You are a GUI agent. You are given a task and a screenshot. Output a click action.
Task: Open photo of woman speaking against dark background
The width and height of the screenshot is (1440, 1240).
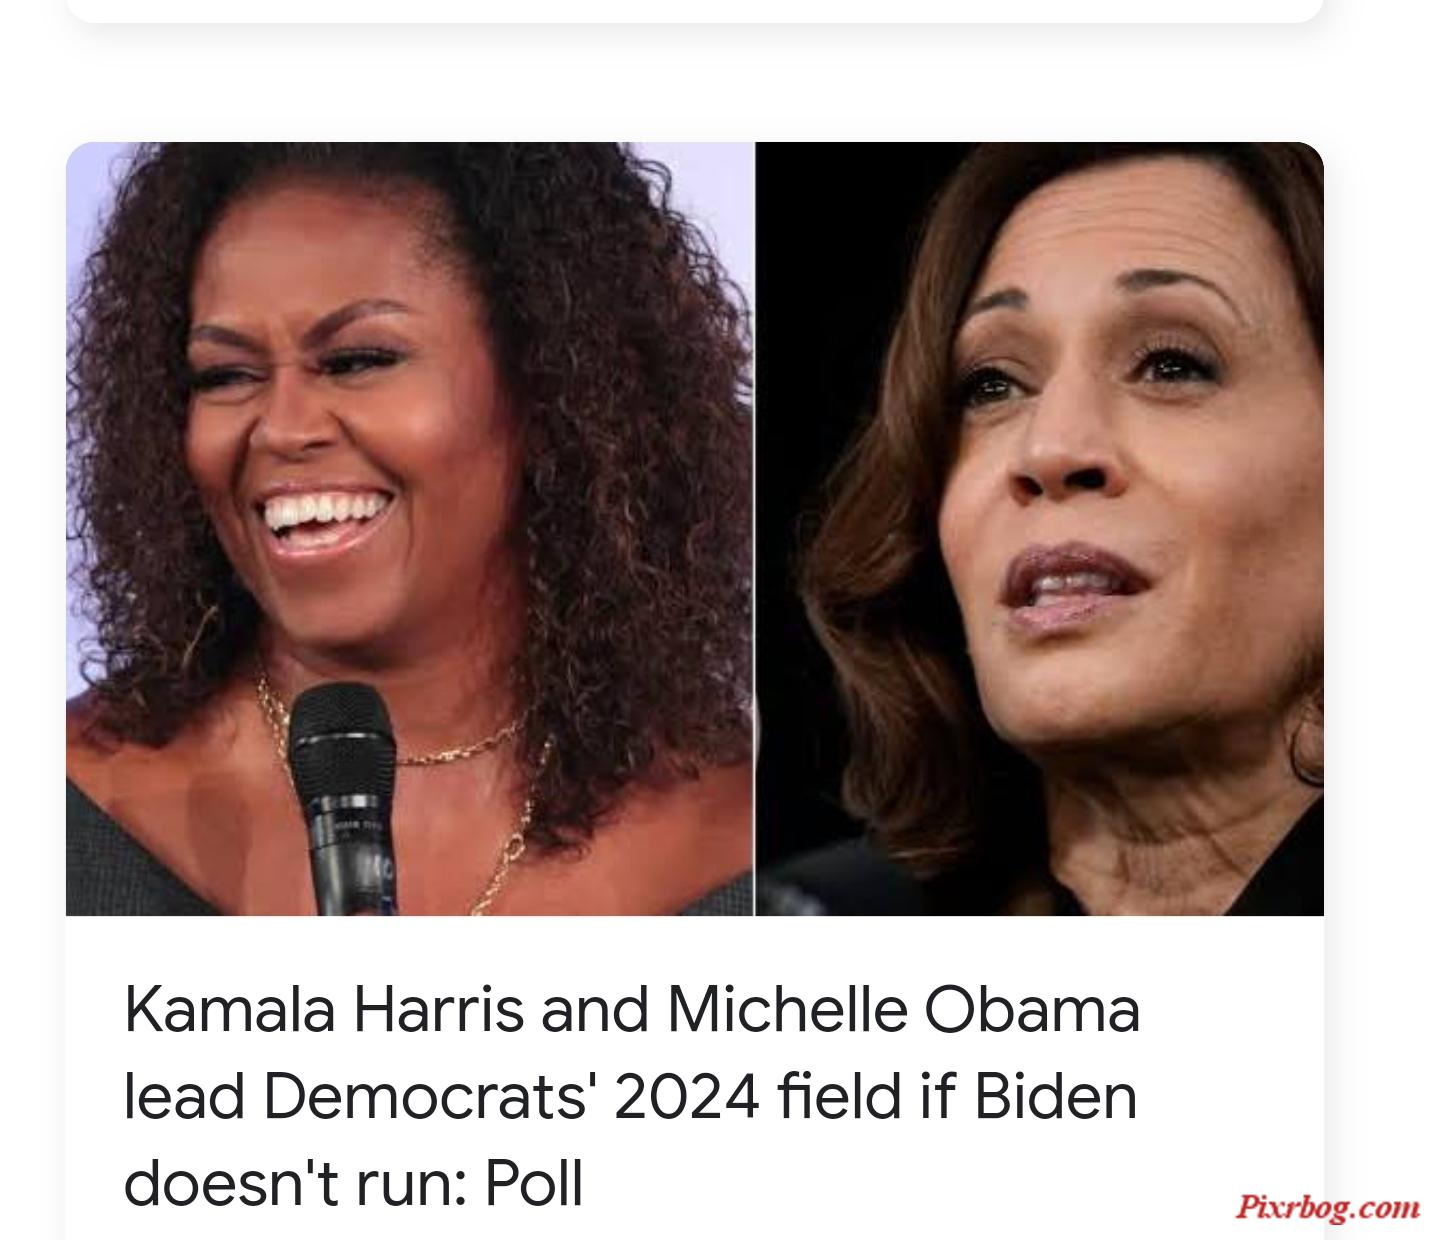point(1040,528)
